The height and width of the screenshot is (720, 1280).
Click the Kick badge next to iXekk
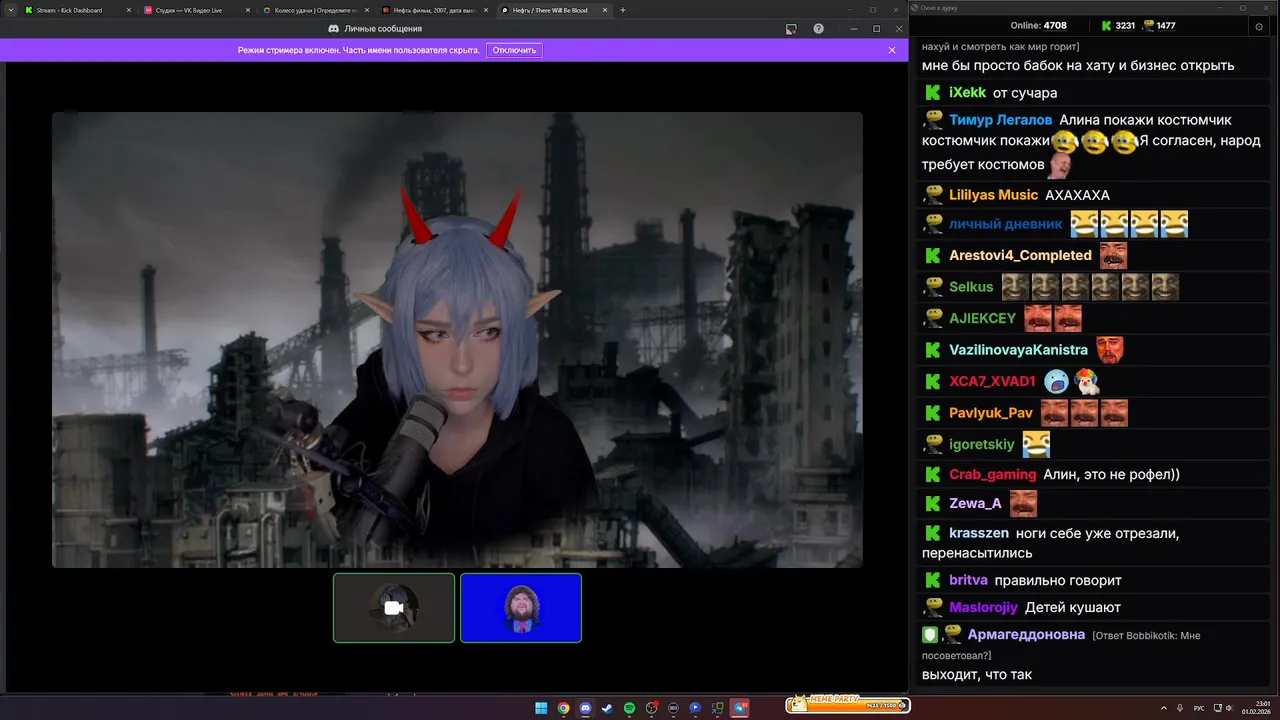932,92
